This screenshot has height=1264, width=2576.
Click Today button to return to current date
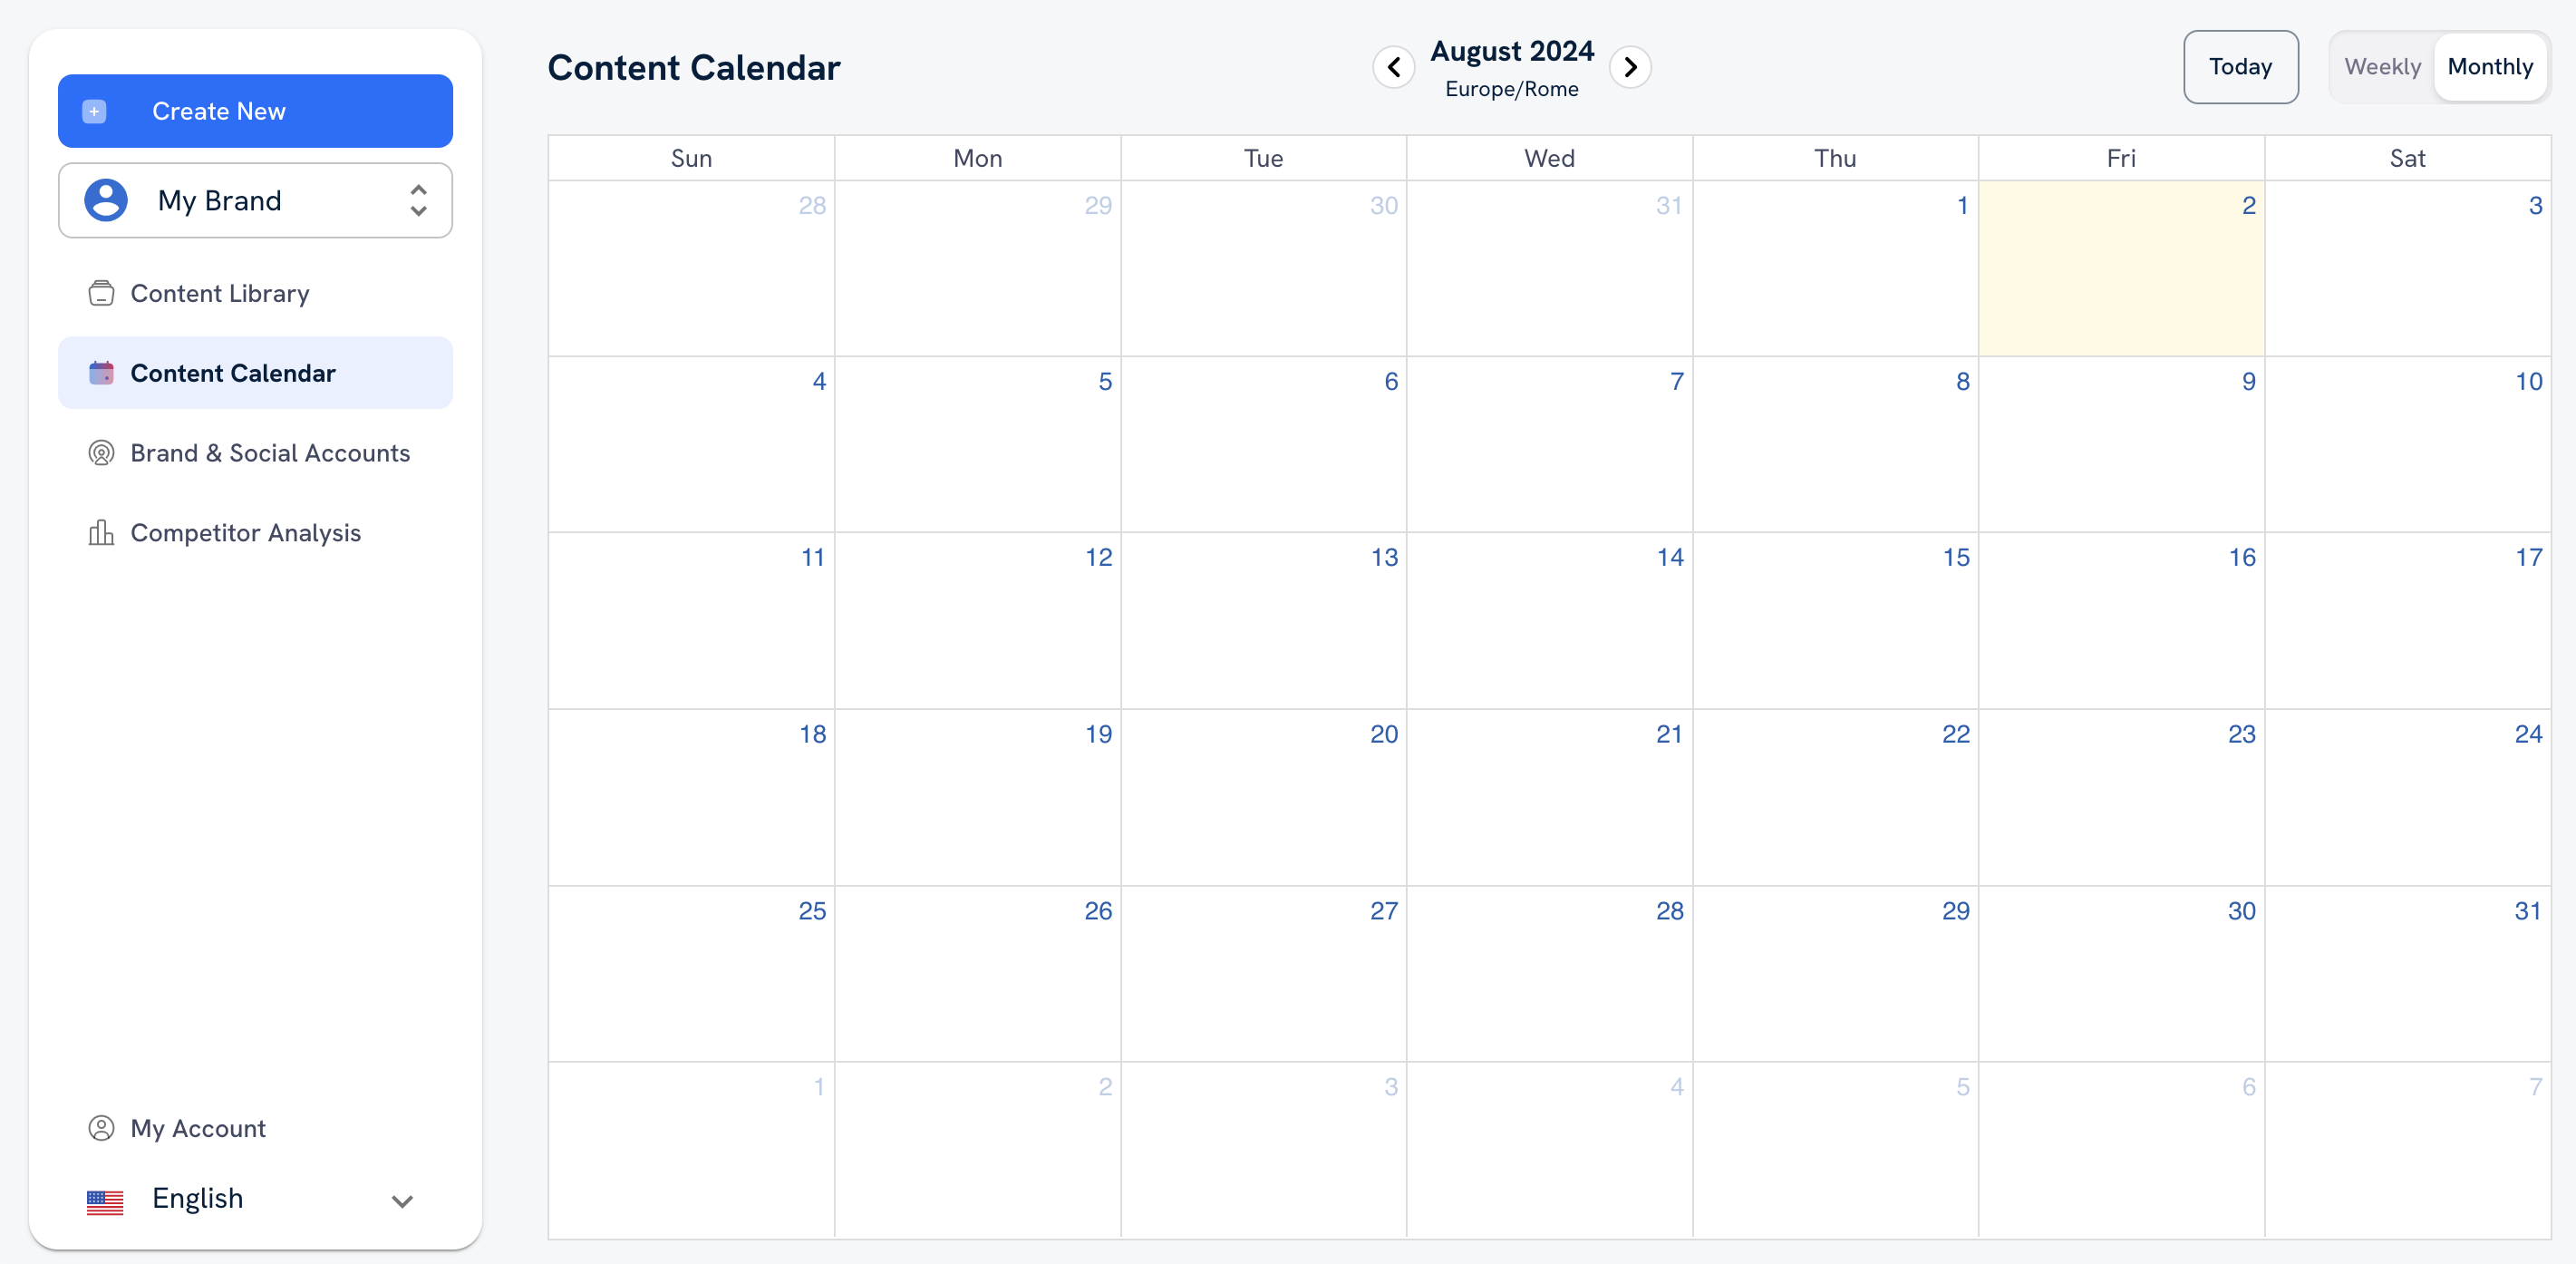tap(2239, 66)
